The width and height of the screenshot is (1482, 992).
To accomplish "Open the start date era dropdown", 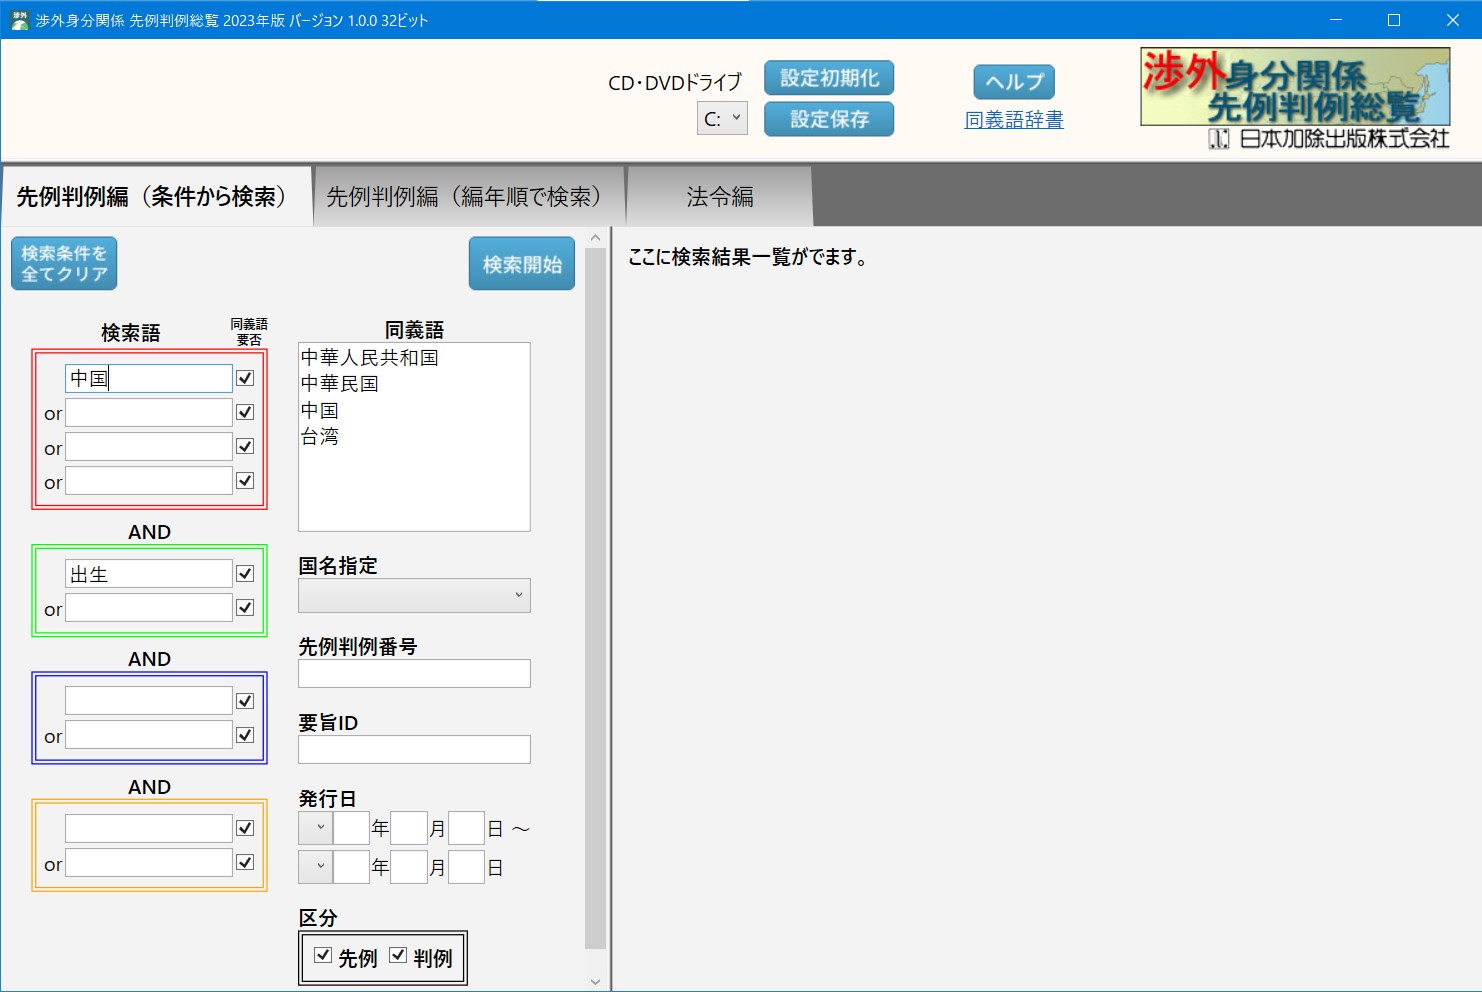I will [x=315, y=828].
